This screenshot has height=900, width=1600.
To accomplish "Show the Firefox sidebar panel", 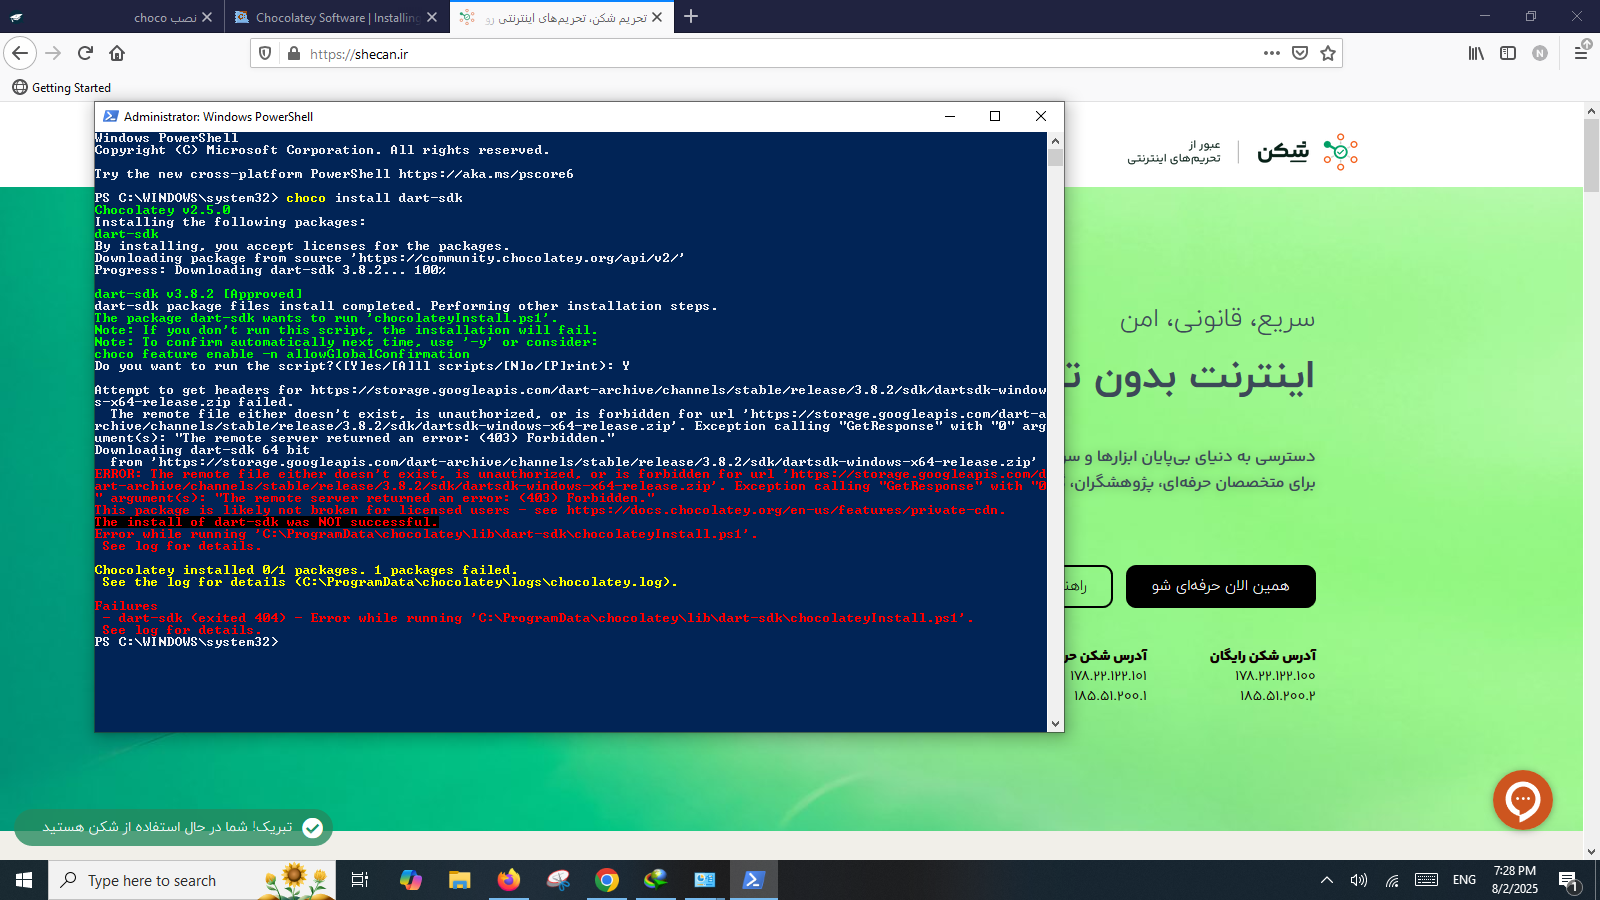I will [x=1508, y=53].
